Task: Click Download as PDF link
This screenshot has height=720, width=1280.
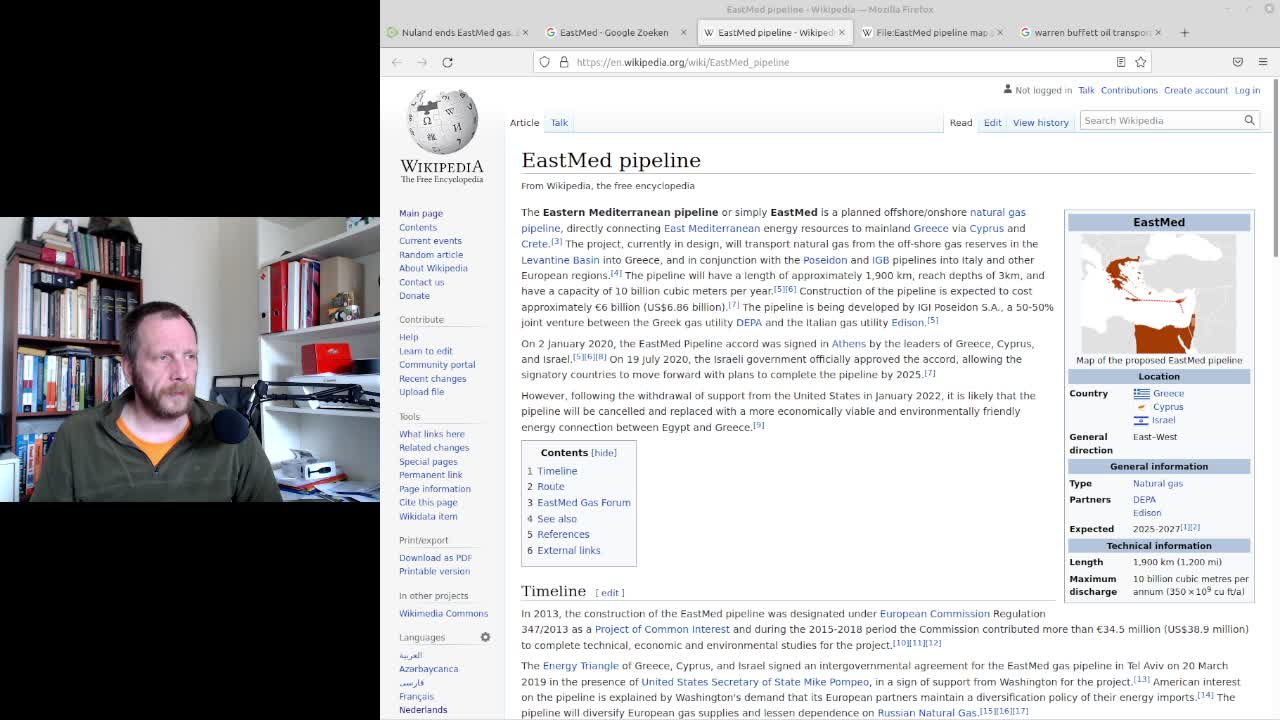Action: (x=435, y=558)
